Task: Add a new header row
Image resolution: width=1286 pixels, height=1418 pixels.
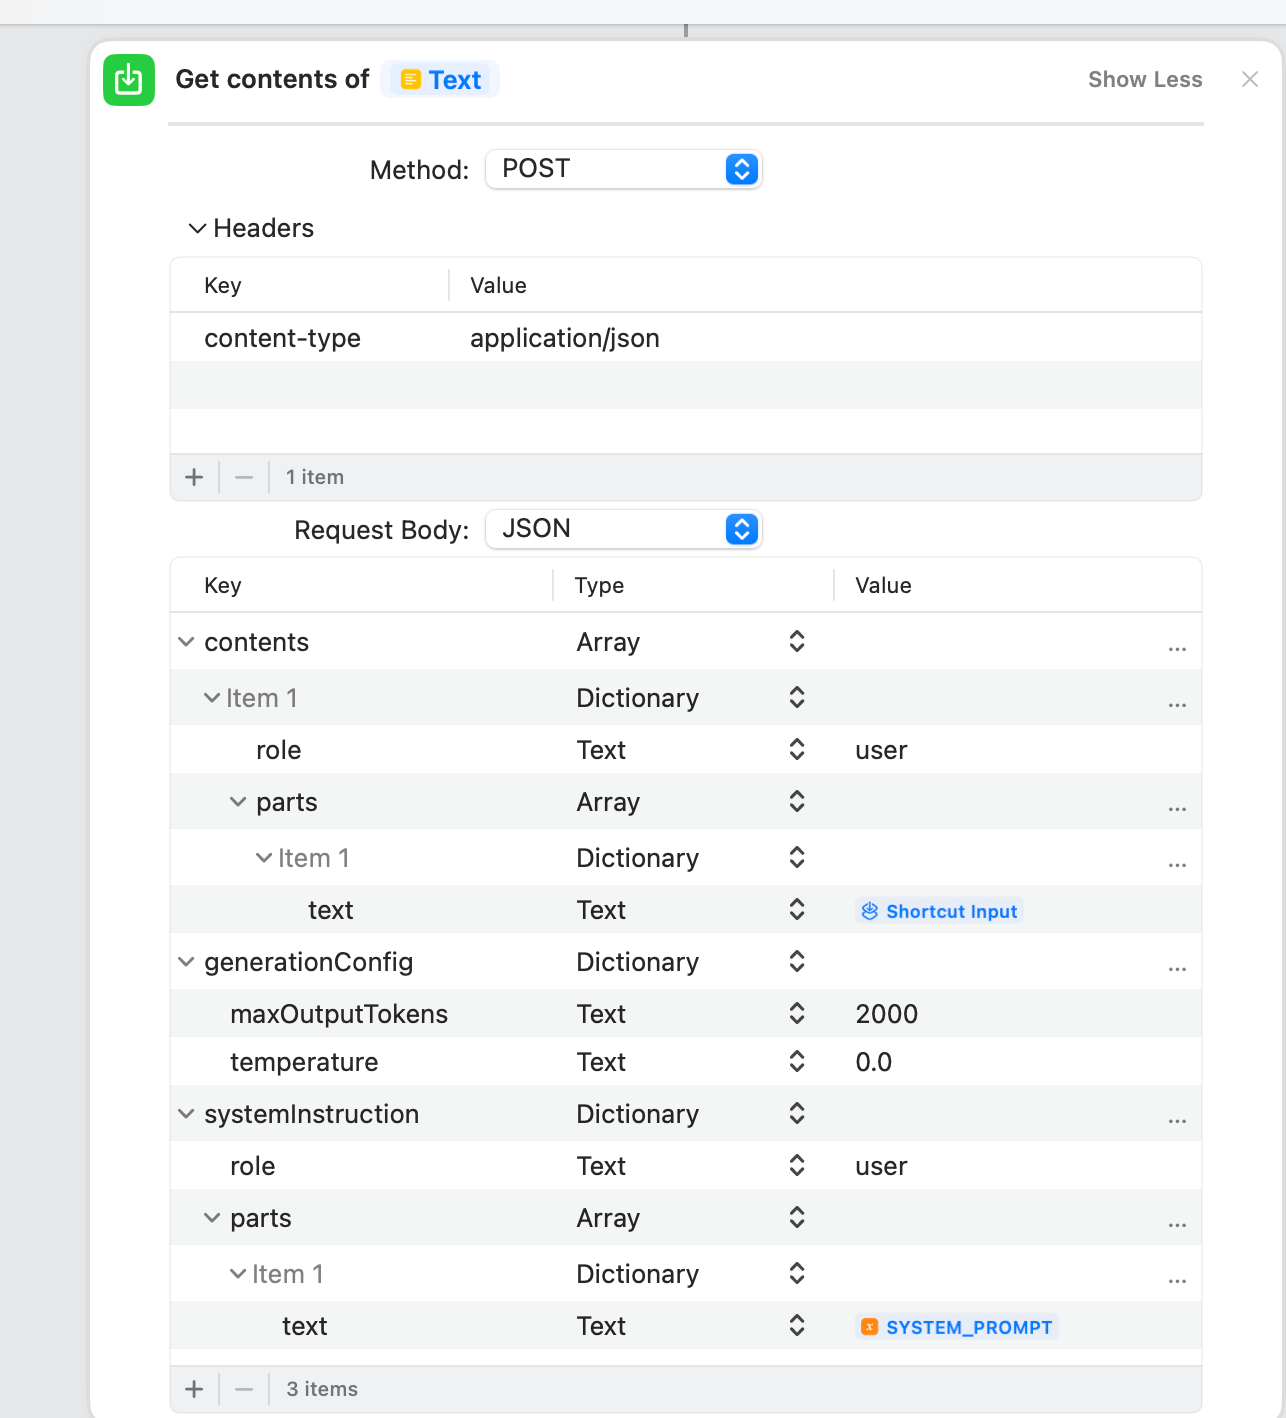Action: [x=193, y=477]
